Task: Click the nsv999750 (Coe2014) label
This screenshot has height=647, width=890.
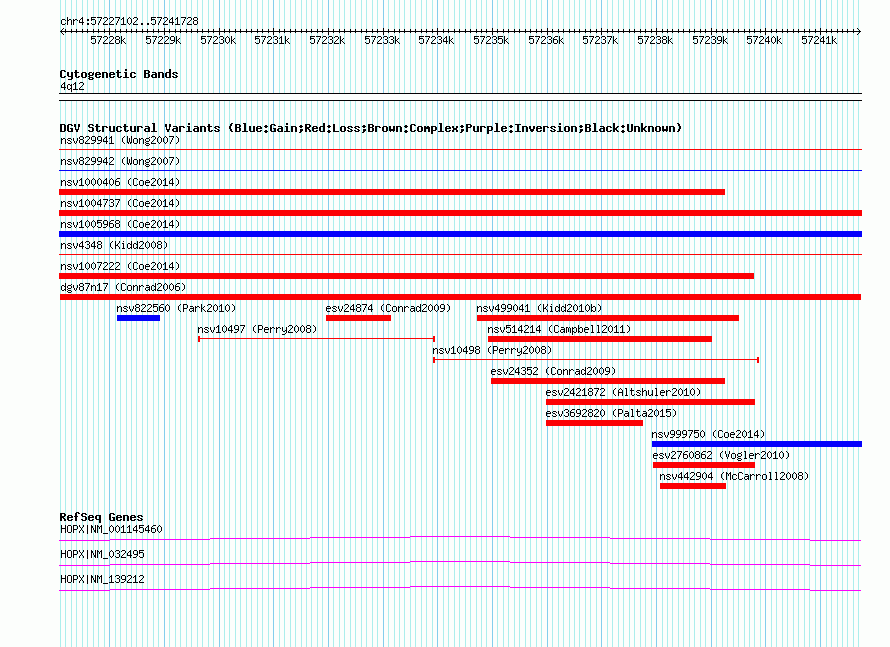Action: (x=708, y=434)
